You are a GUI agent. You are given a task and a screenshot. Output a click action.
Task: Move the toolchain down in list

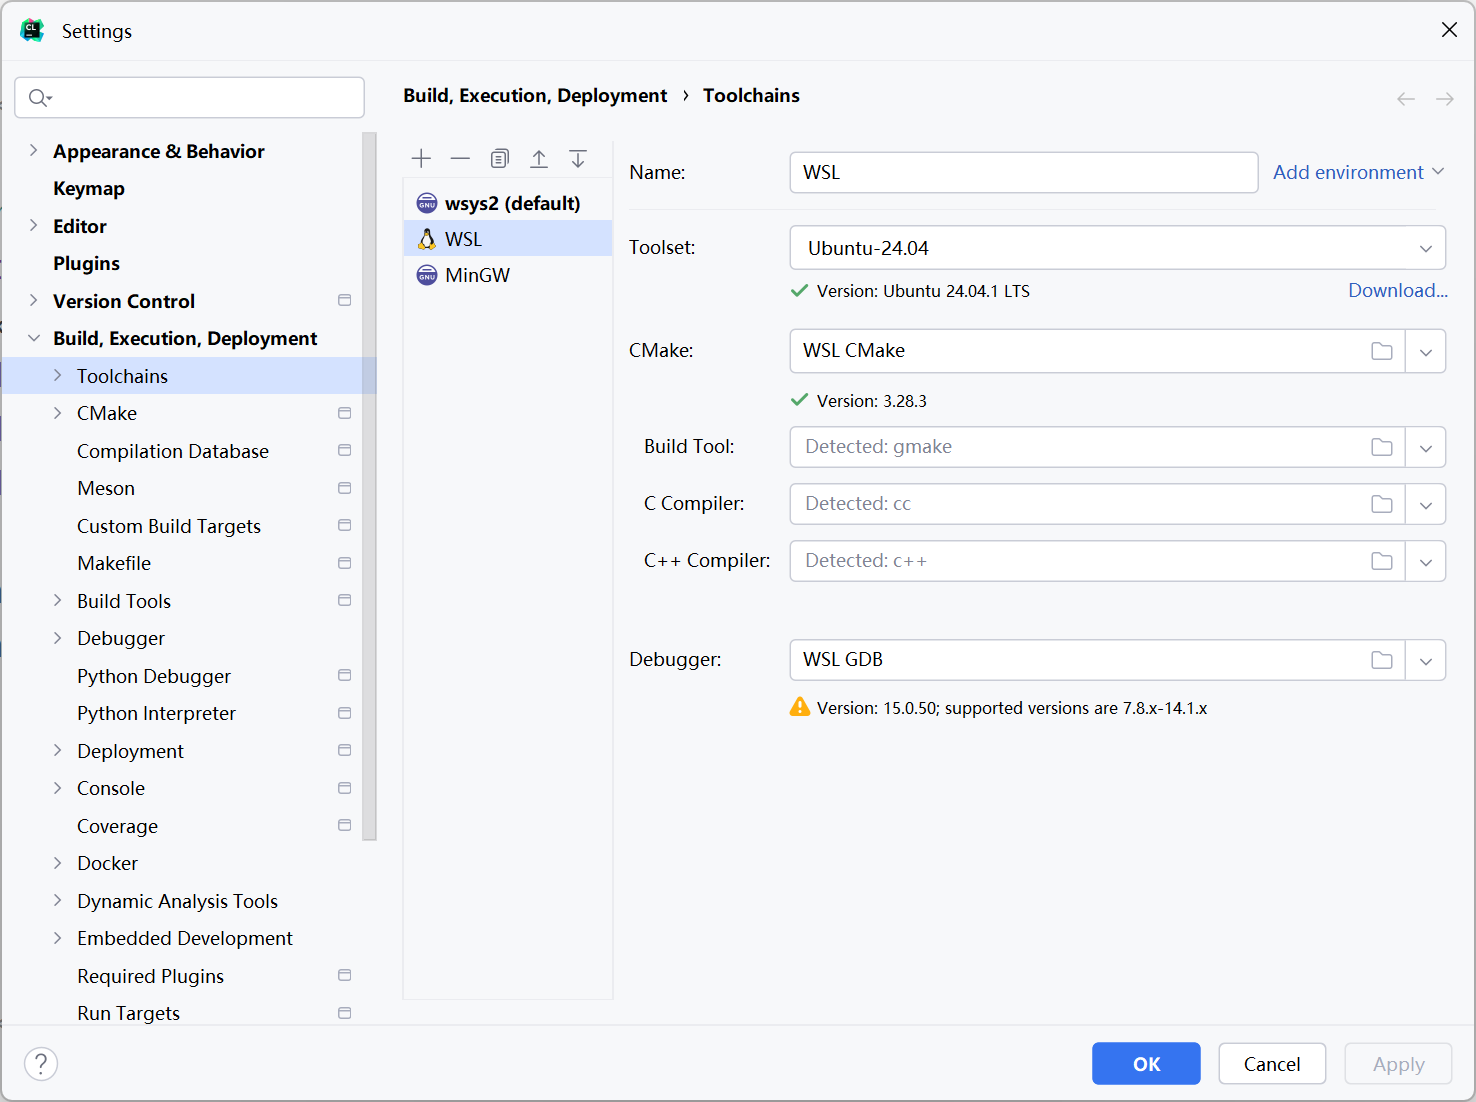[x=578, y=158]
